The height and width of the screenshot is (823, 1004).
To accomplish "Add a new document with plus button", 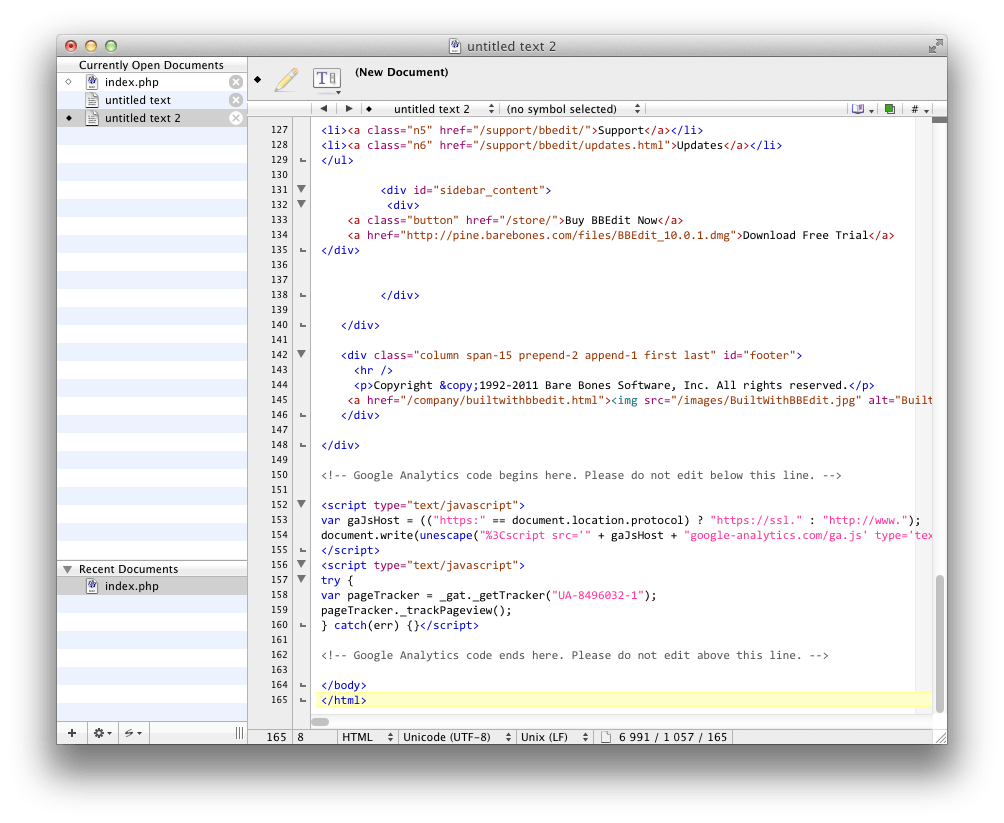I will (x=72, y=733).
